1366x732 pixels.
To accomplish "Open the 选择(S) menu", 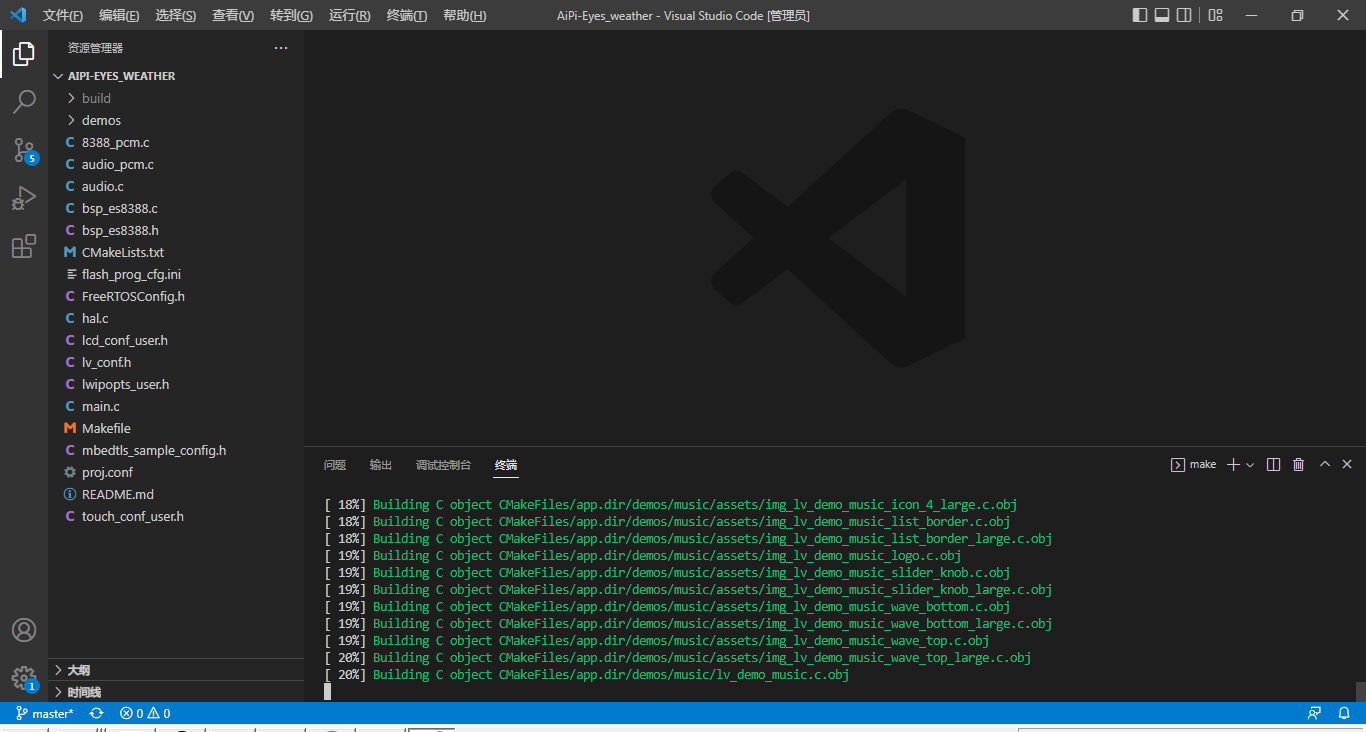I will 176,15.
